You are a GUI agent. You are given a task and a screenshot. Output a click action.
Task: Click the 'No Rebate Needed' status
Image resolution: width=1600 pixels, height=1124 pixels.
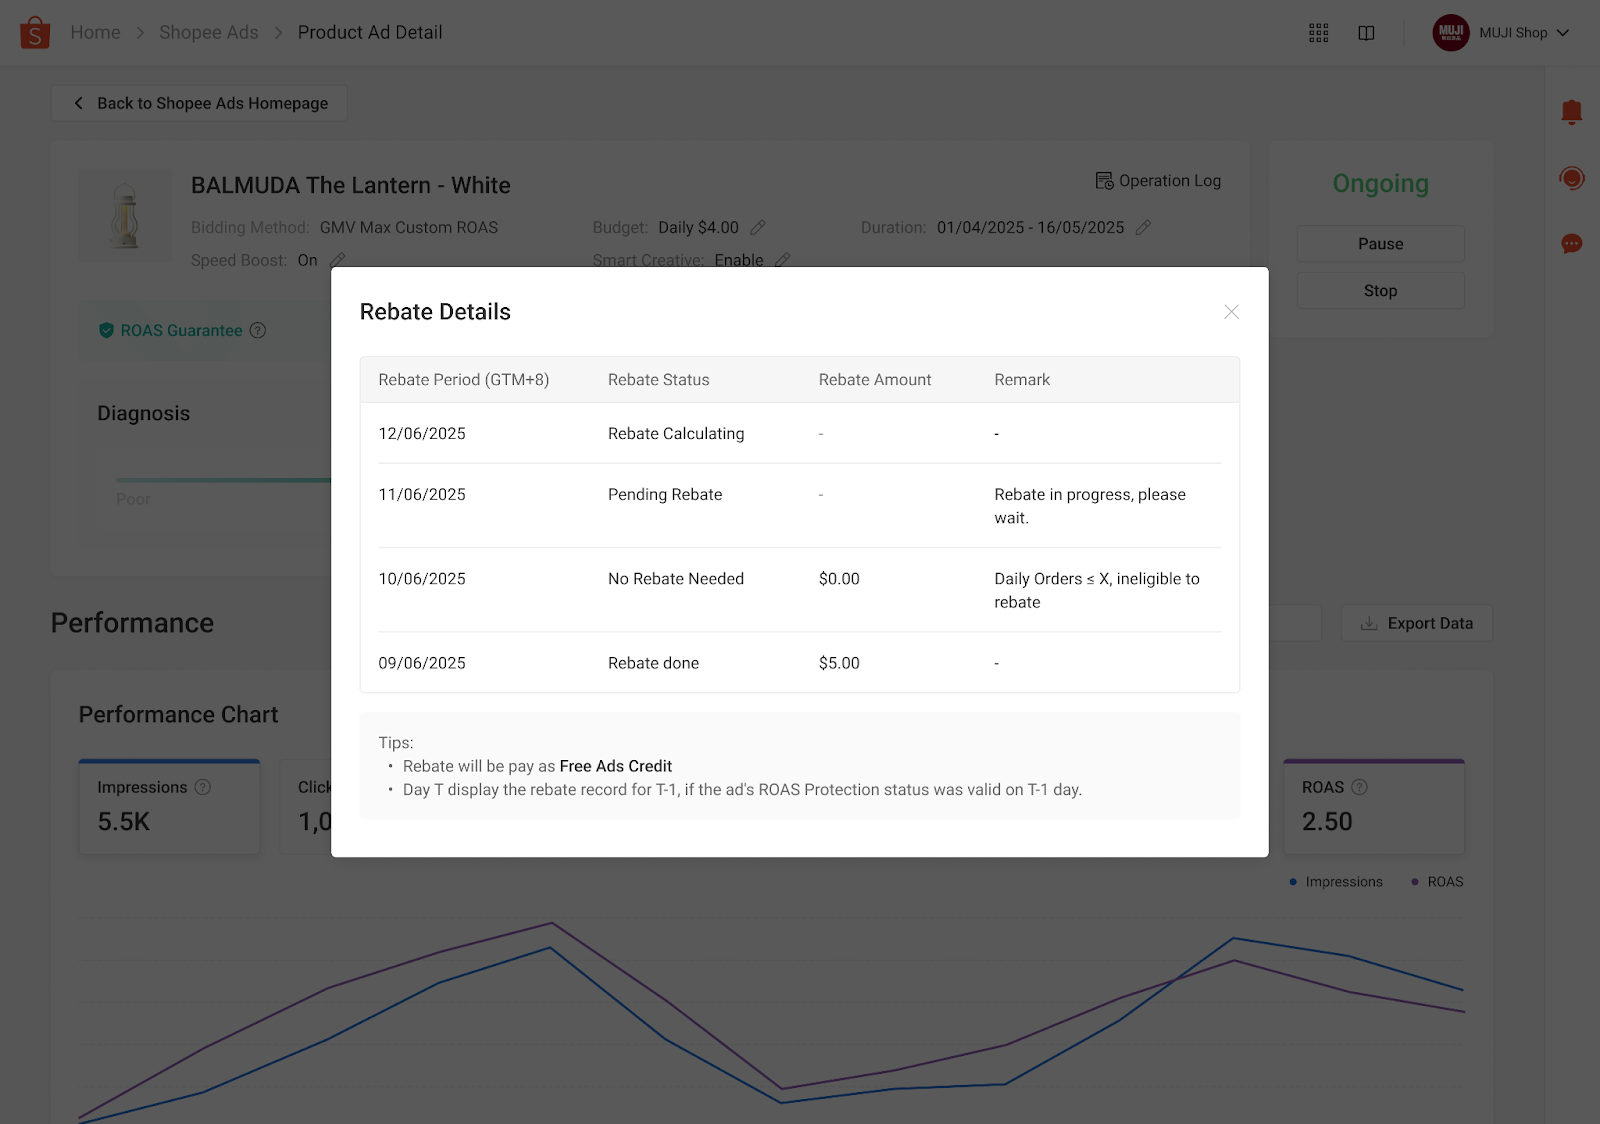[676, 579]
